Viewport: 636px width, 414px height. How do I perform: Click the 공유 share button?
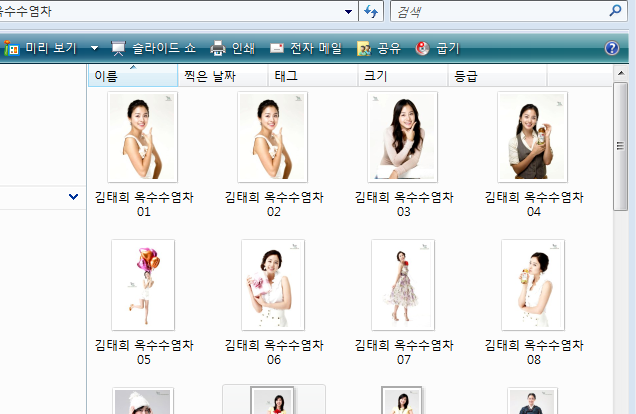click(379, 48)
